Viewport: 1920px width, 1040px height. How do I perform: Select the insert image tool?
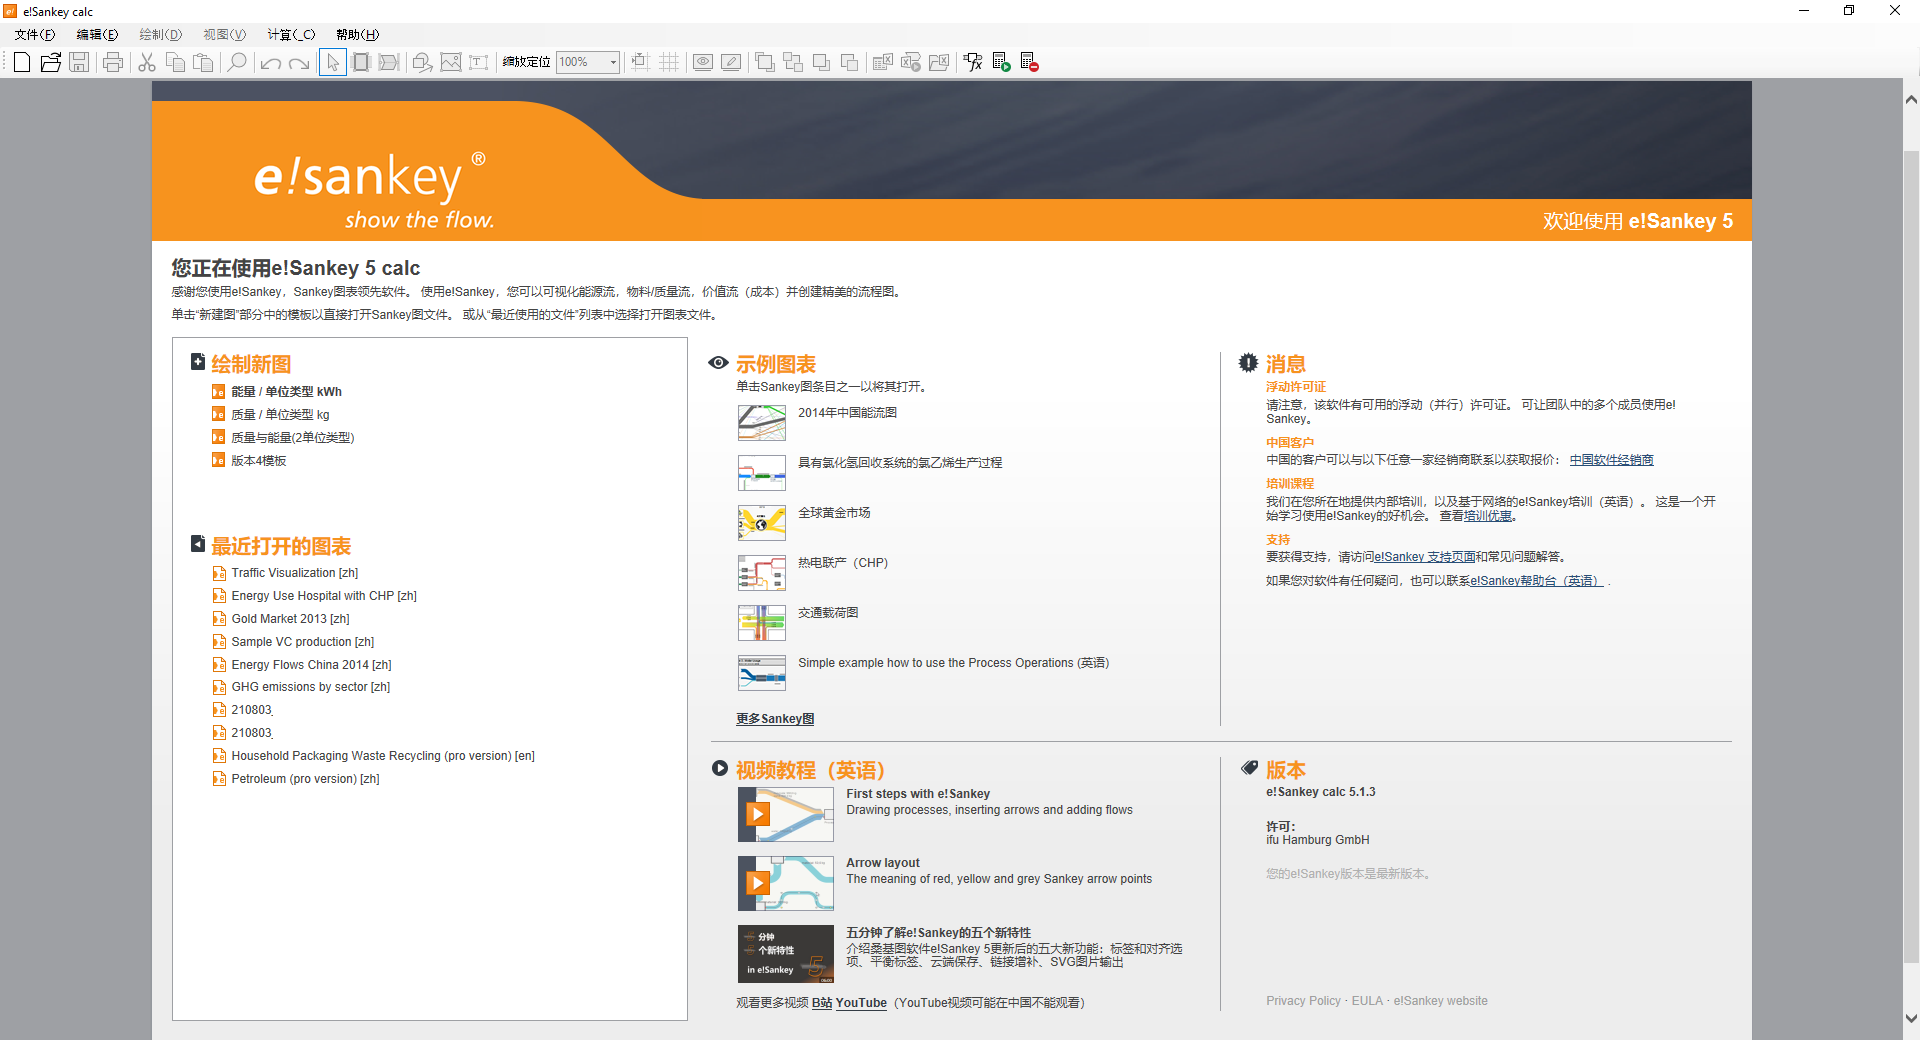click(x=451, y=62)
